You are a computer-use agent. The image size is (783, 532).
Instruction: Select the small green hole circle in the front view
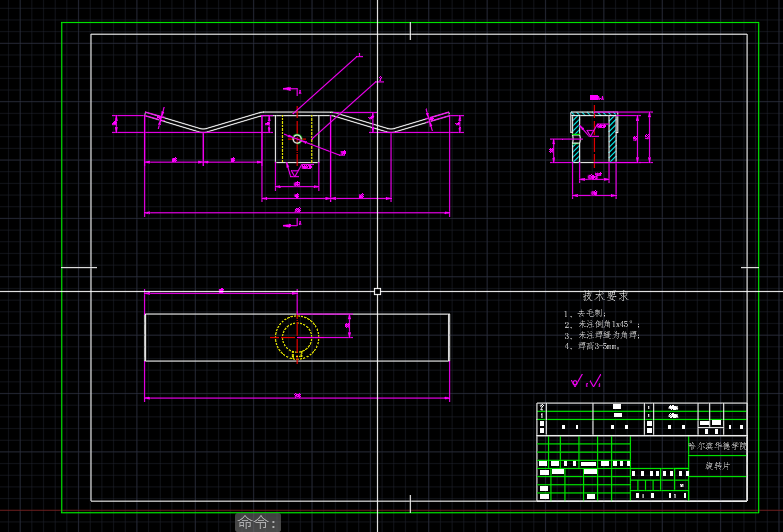[297, 139]
